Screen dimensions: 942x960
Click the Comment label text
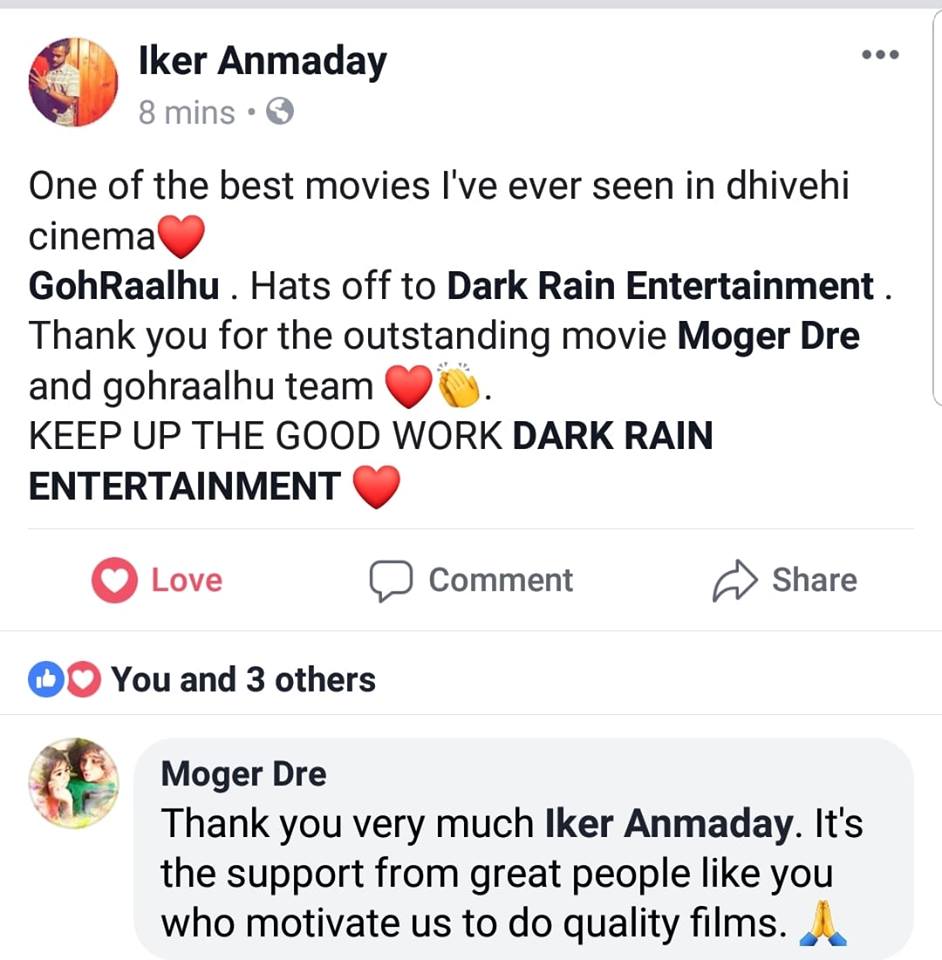(x=501, y=580)
